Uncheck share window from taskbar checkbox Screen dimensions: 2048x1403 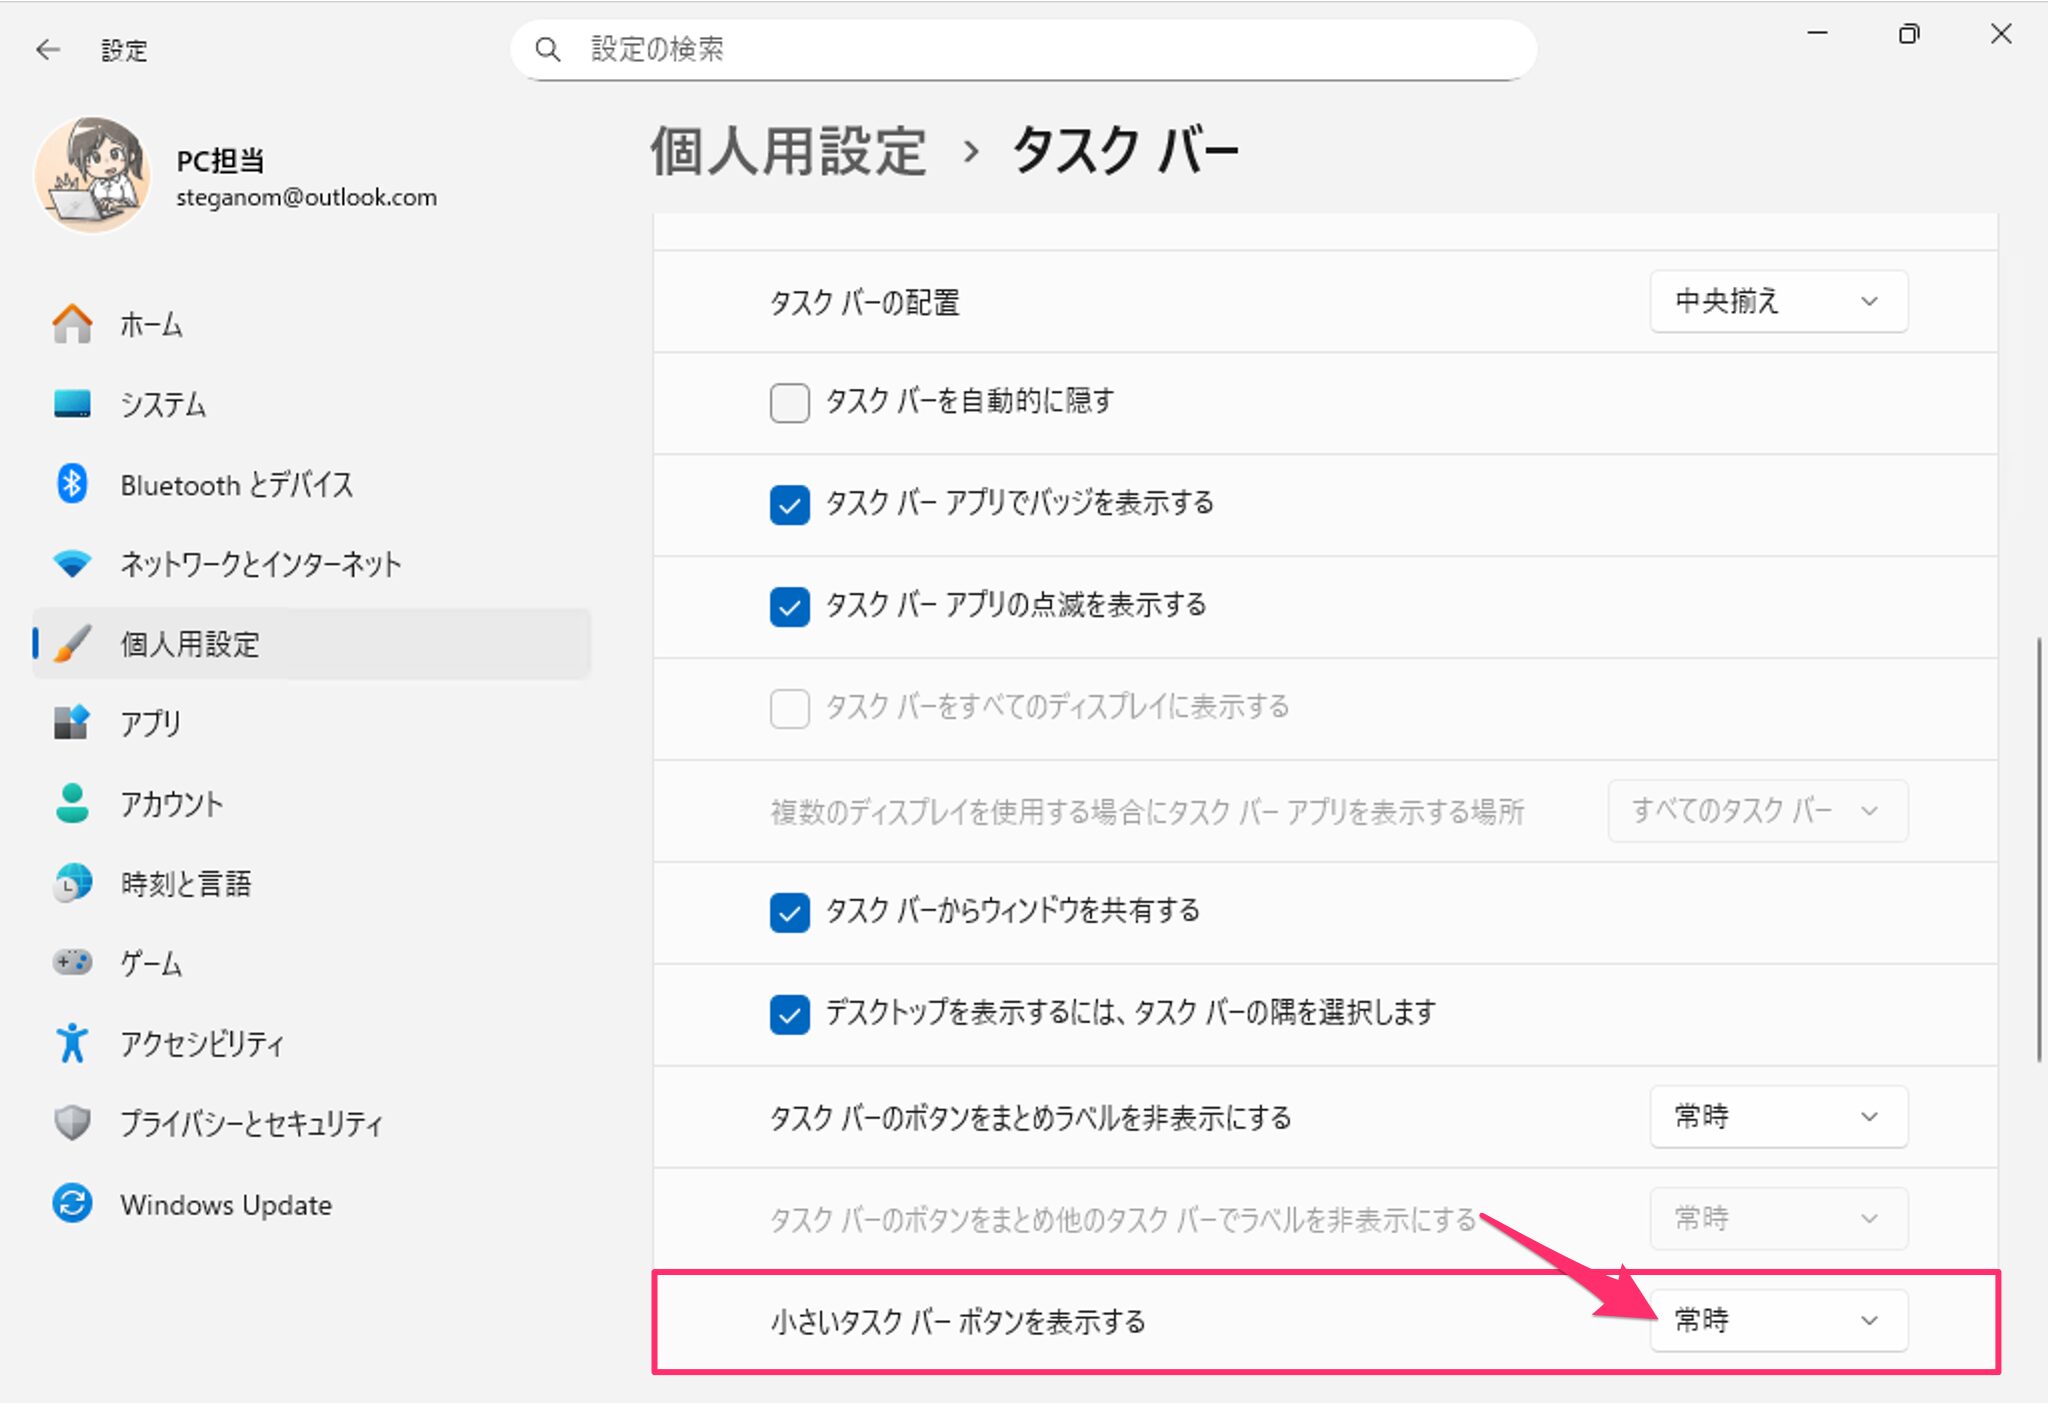789,912
